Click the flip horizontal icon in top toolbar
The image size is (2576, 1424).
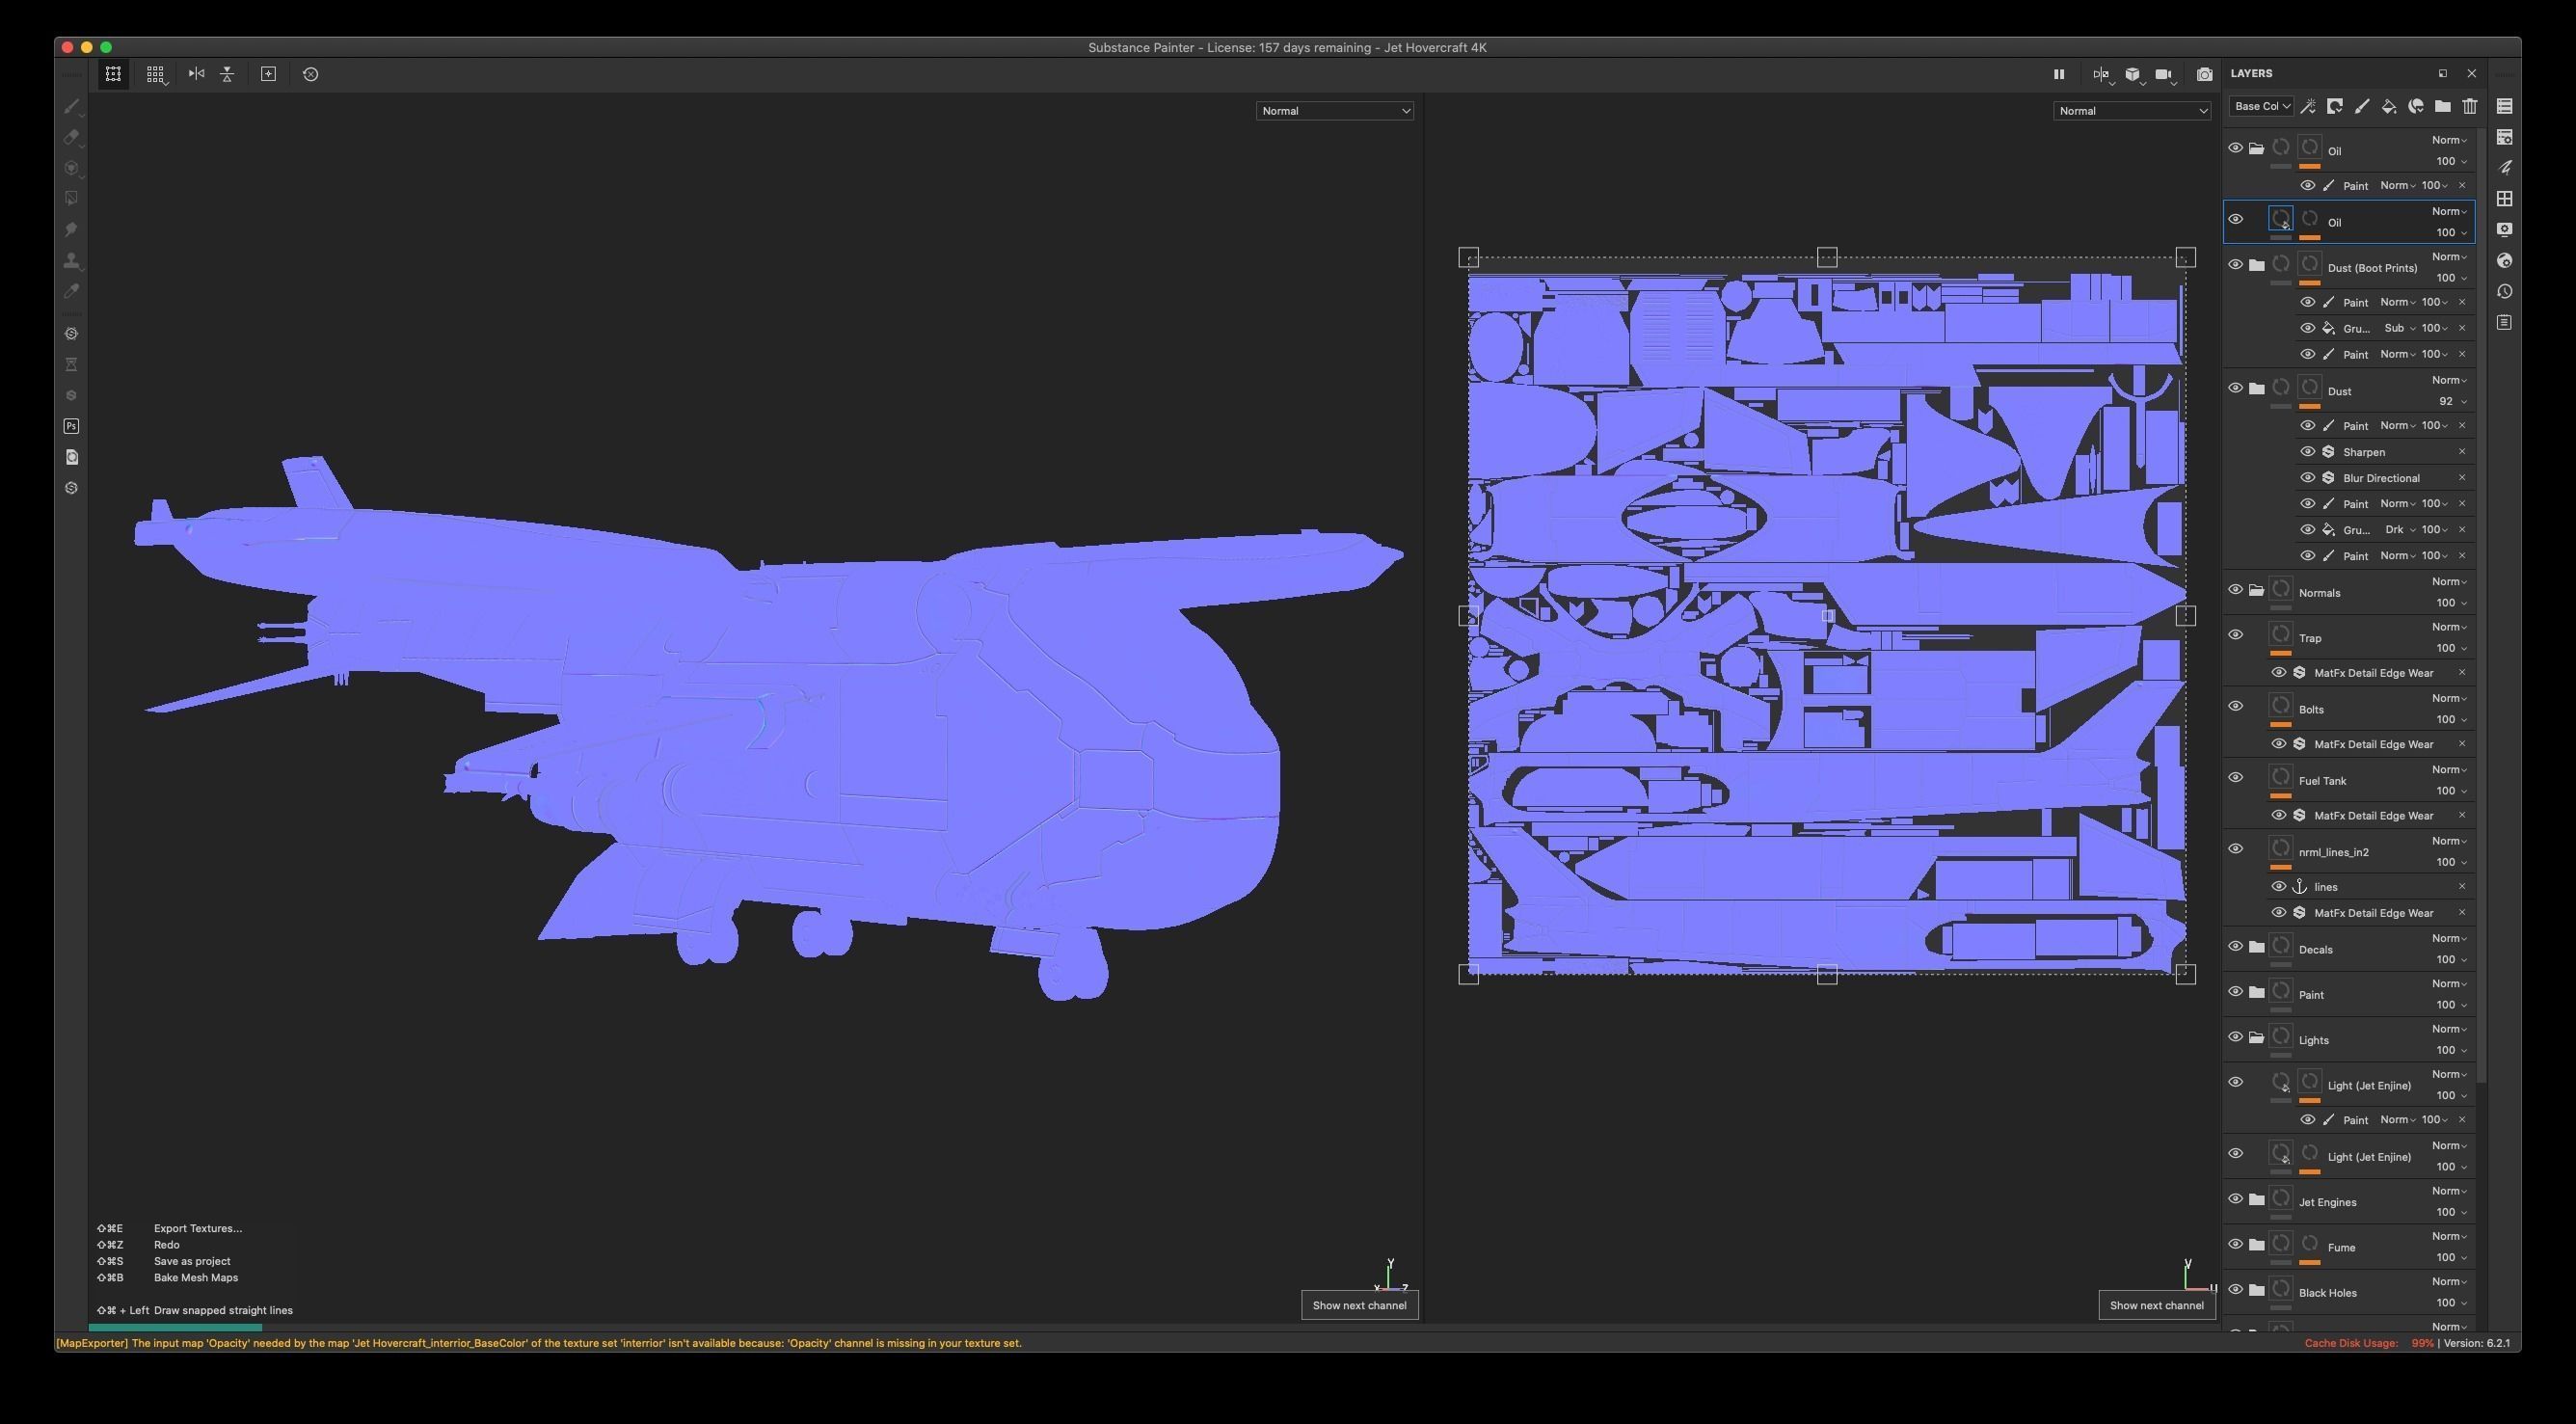click(x=196, y=74)
